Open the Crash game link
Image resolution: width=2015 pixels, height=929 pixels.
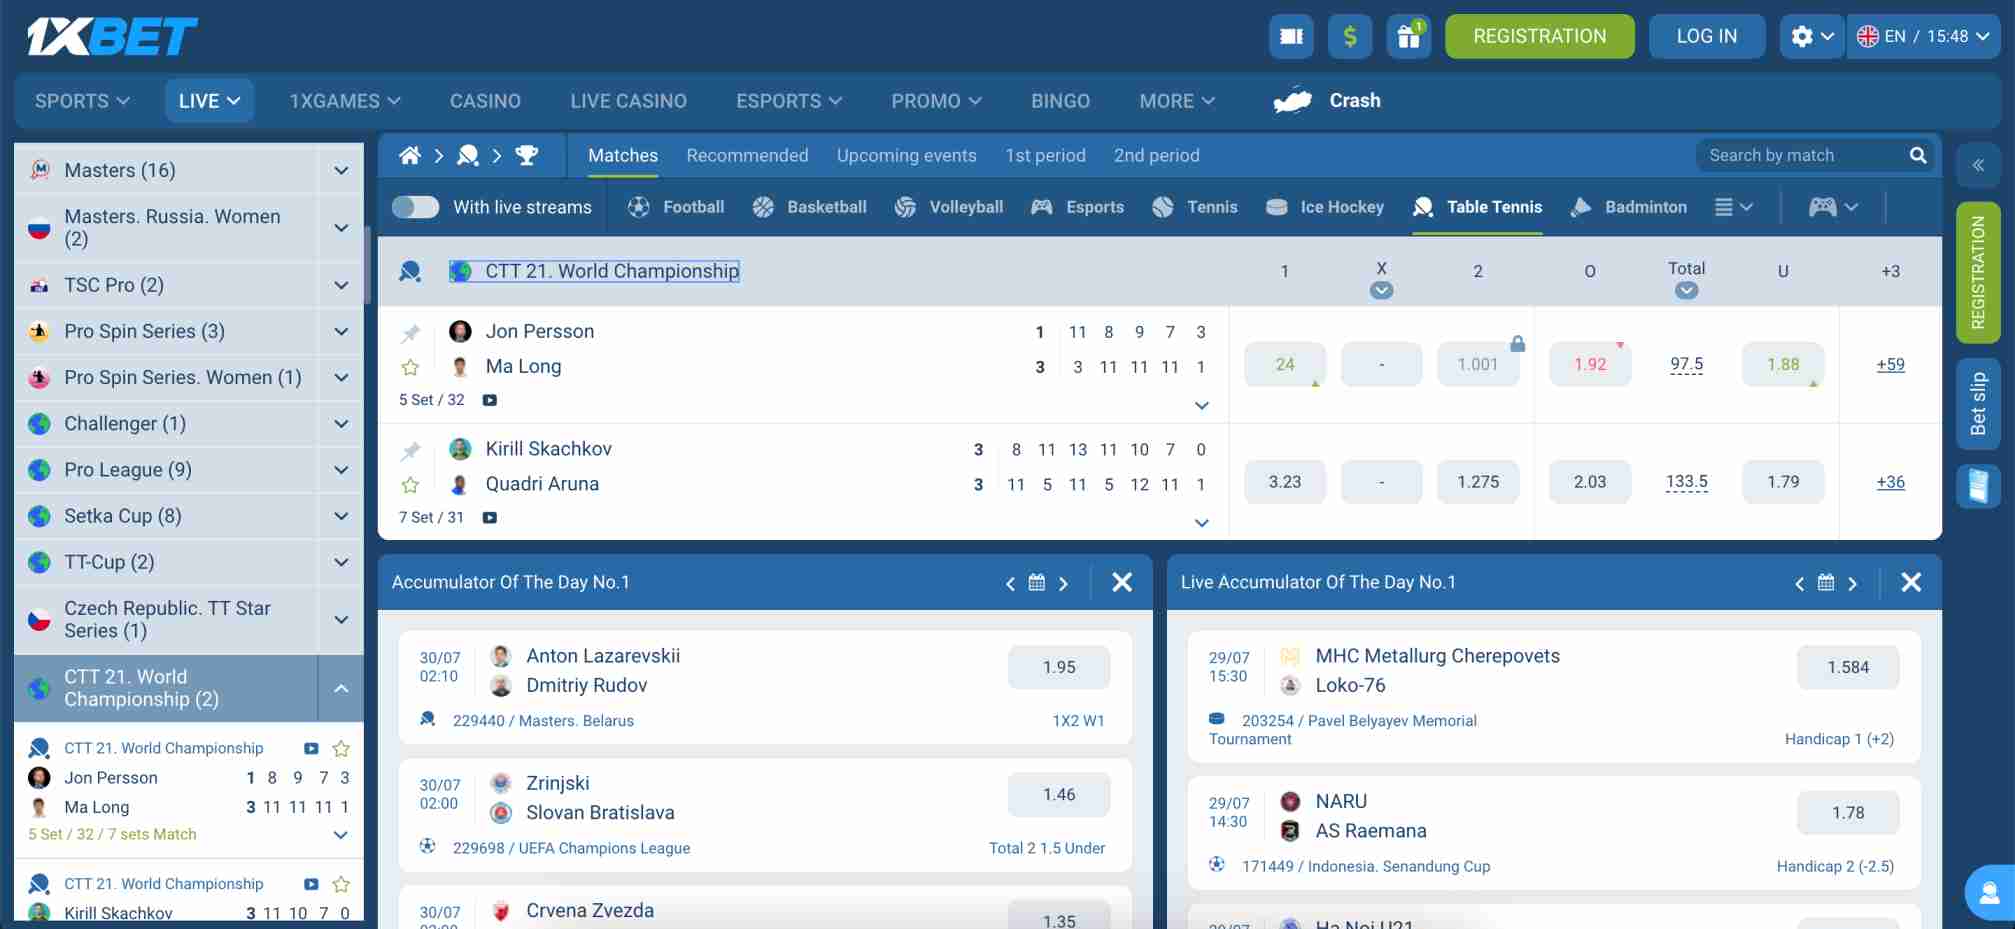click(1327, 101)
